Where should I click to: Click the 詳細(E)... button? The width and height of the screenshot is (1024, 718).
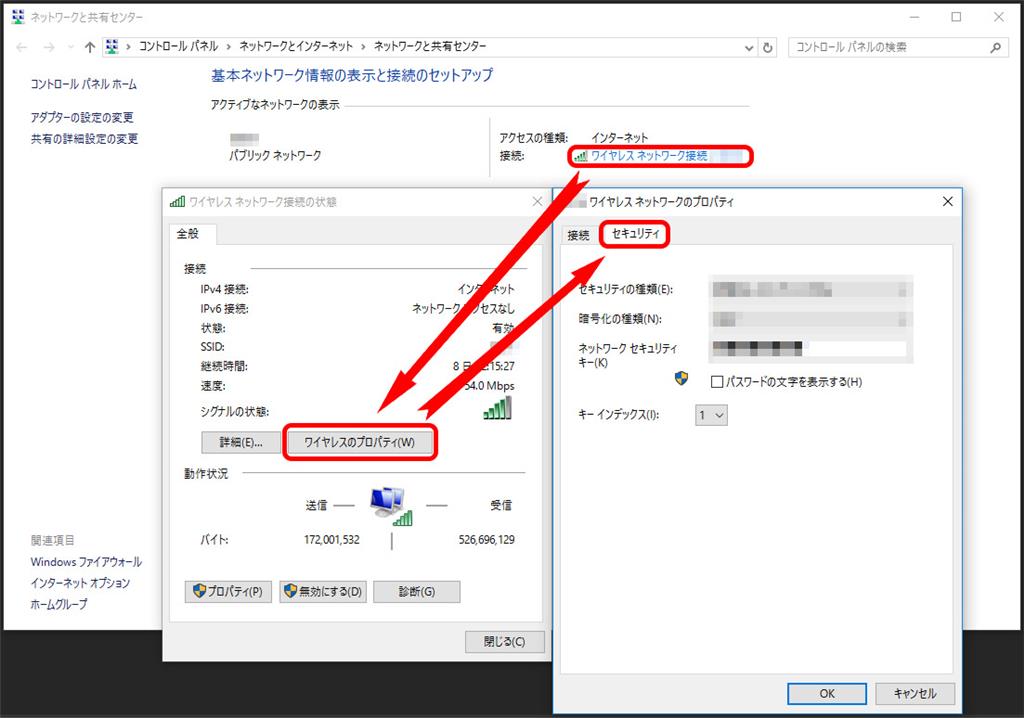coord(241,442)
